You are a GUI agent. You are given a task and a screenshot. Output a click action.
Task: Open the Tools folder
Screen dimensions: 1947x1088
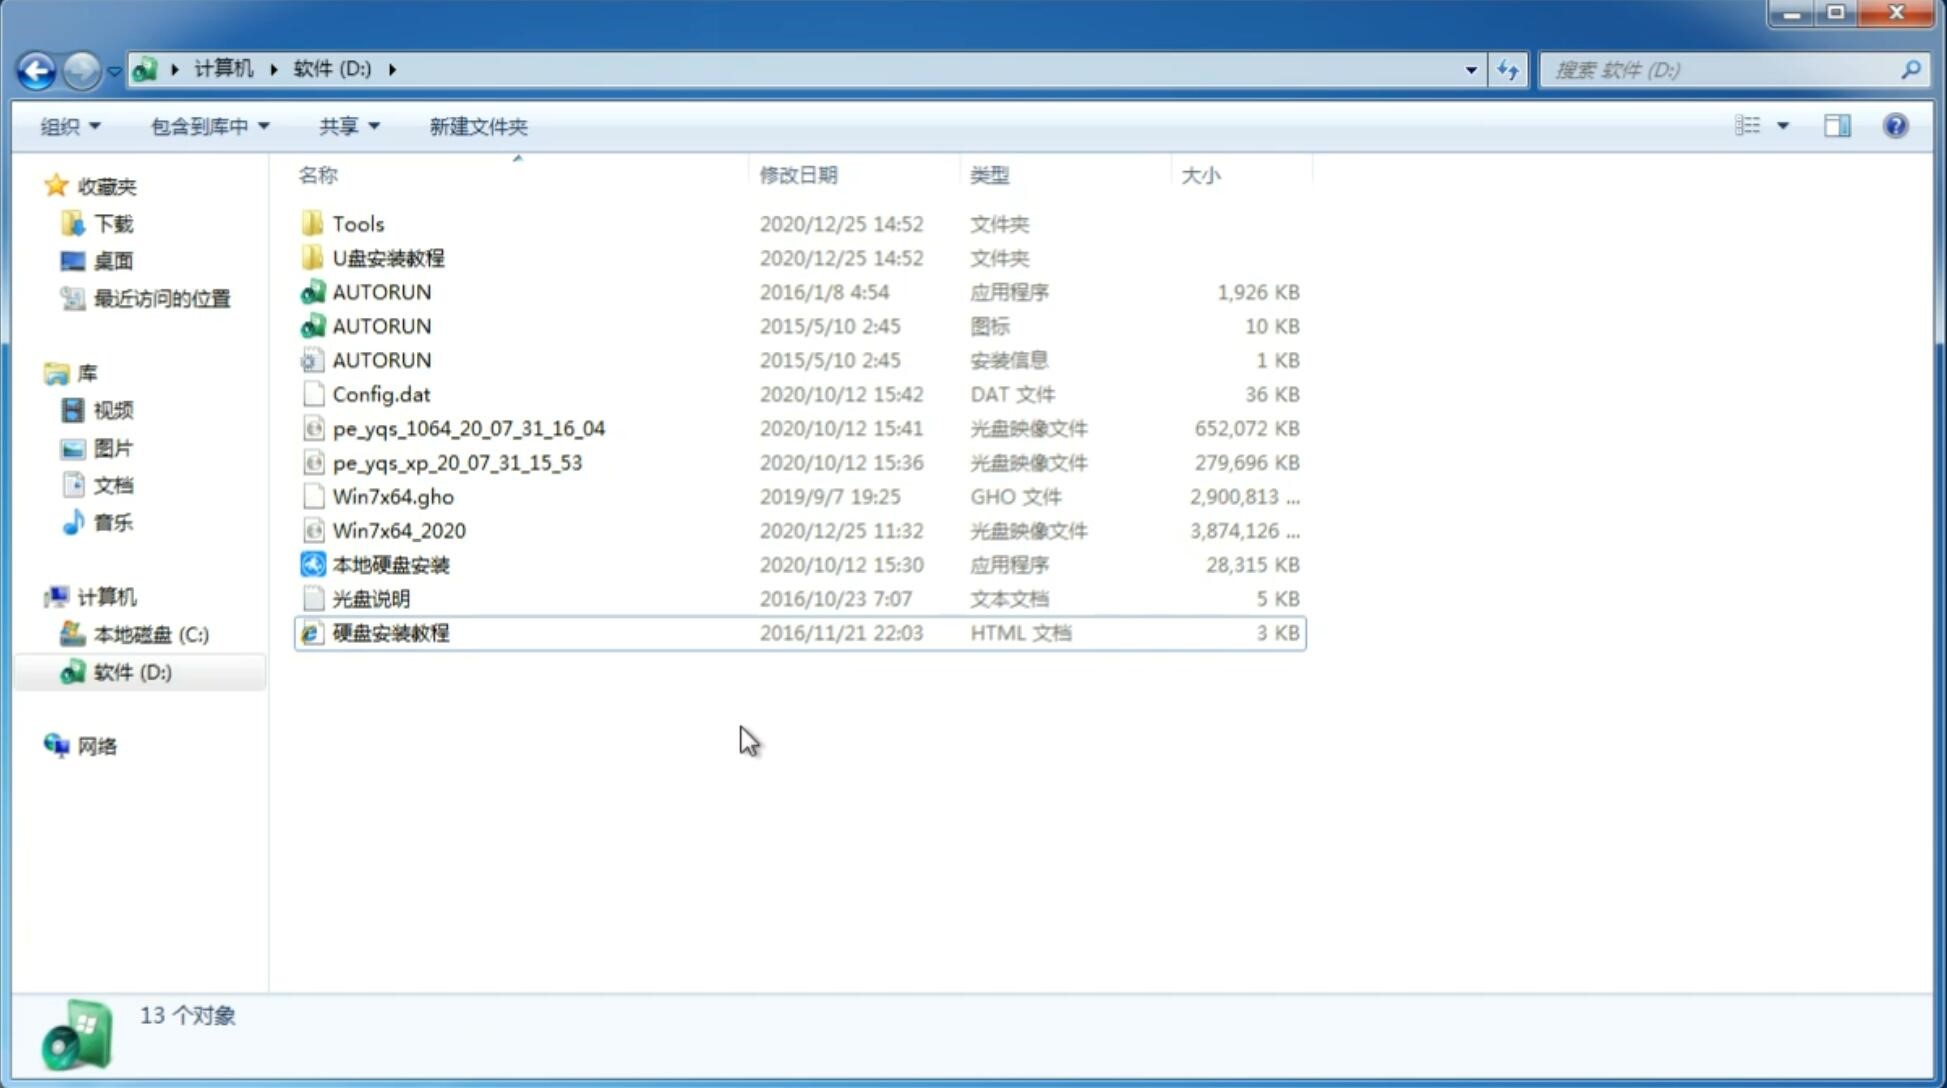(357, 223)
